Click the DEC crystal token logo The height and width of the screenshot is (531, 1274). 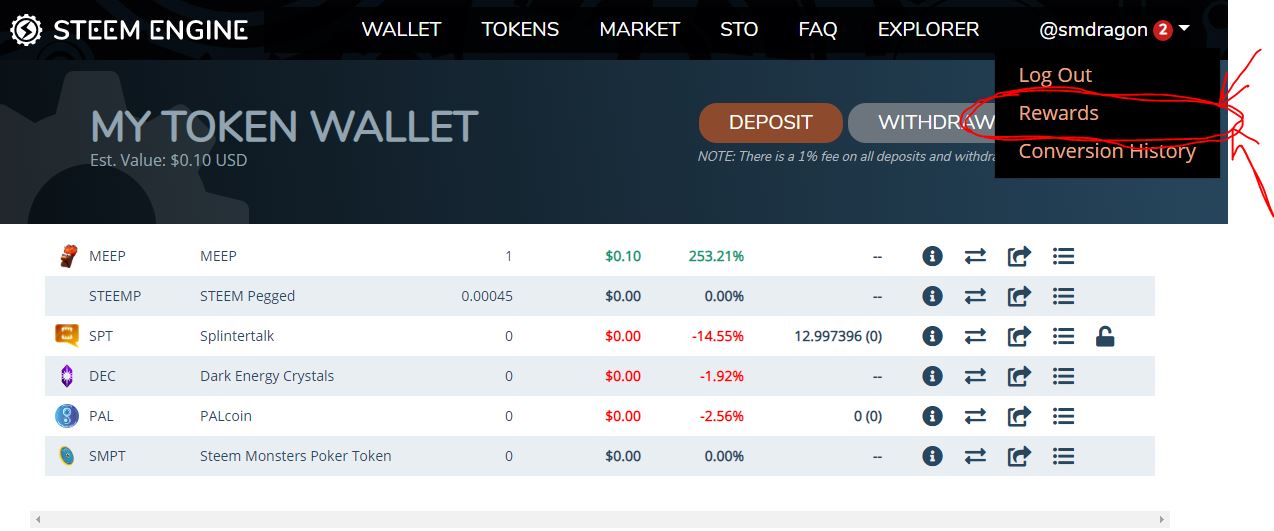[x=67, y=376]
